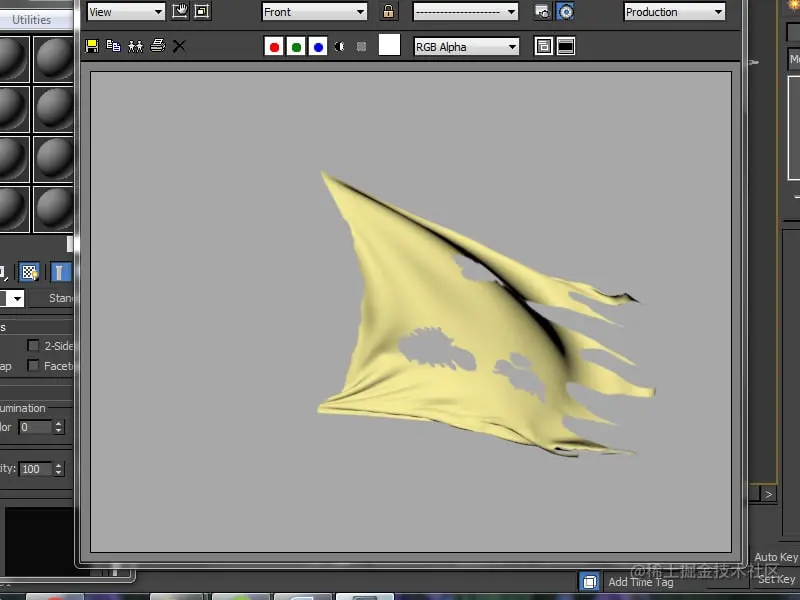
Task: Print the rendered image
Action: pyautogui.click(x=158, y=46)
